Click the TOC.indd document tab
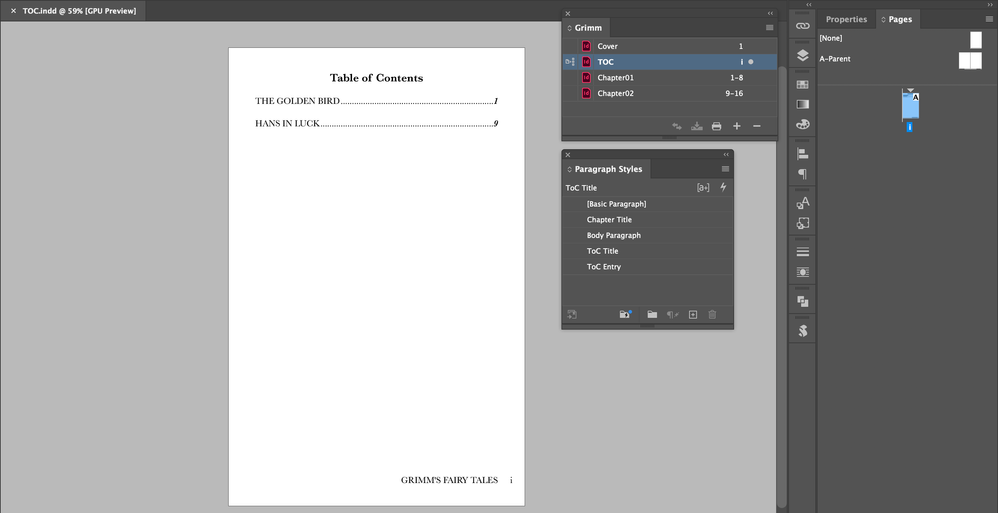The width and height of the screenshot is (998, 513). (x=80, y=11)
